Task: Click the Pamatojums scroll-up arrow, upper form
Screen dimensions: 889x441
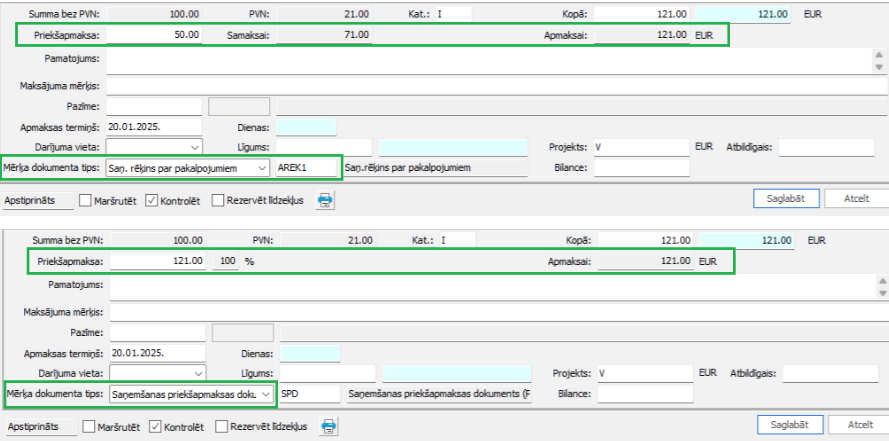Action: tap(878, 55)
